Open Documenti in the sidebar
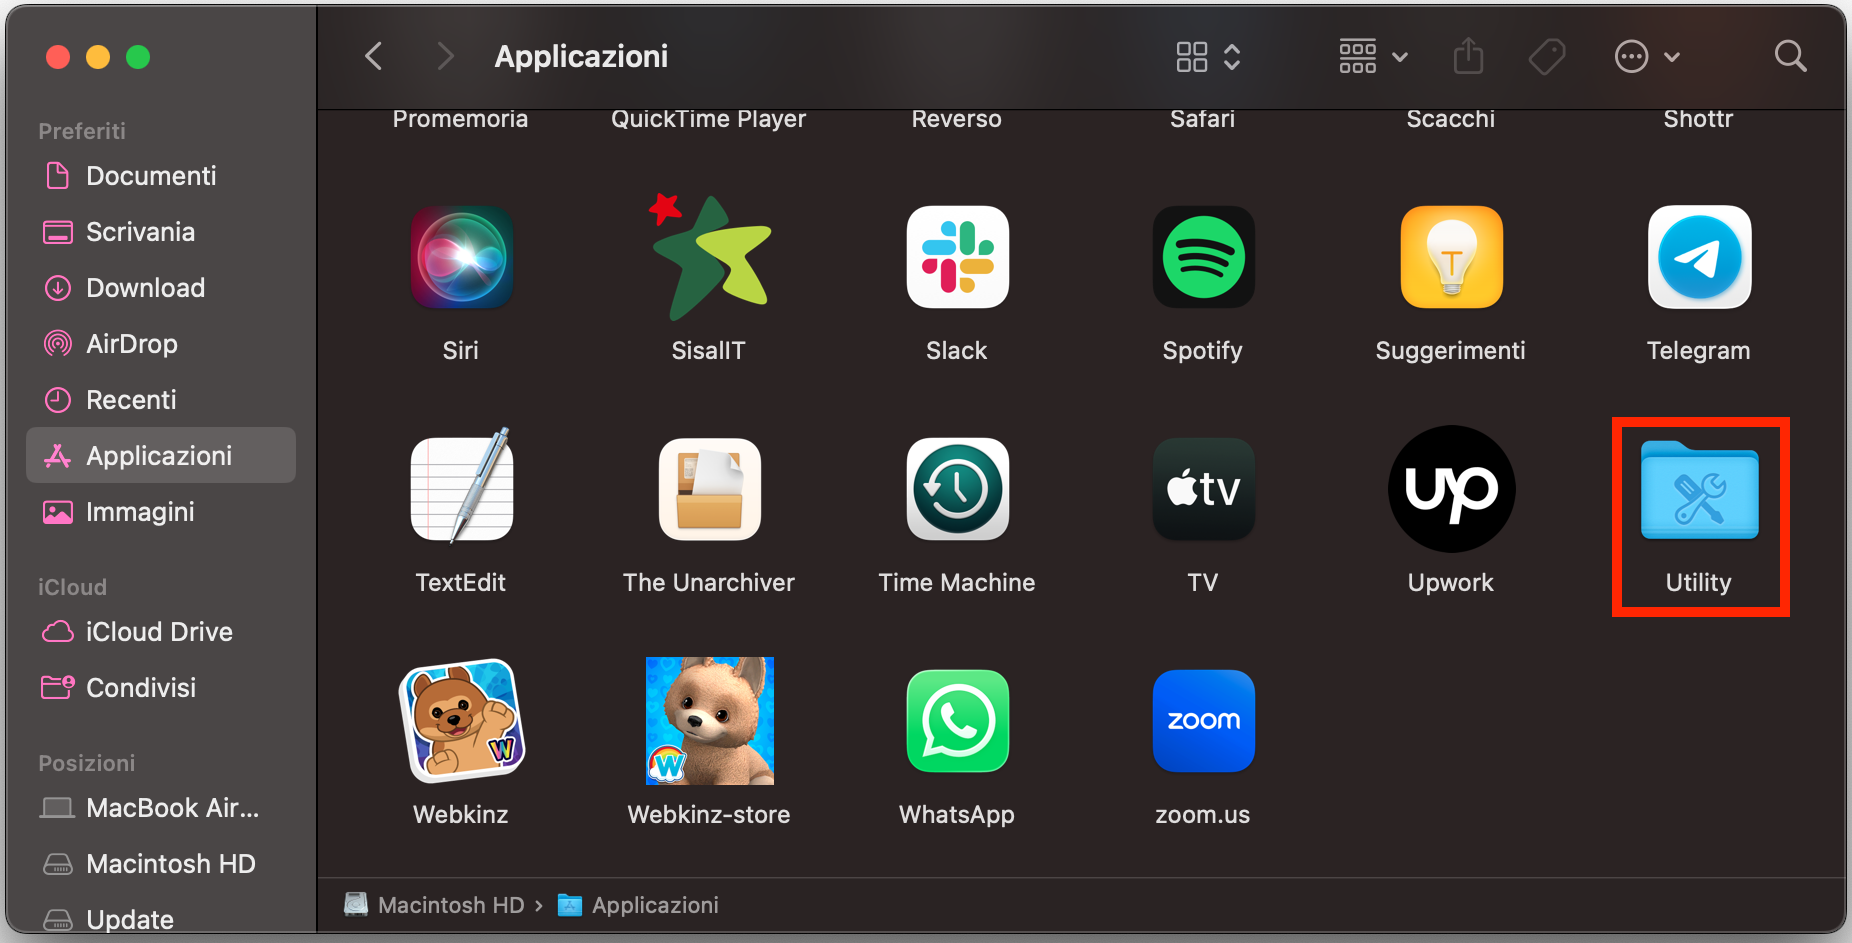 pyautogui.click(x=161, y=176)
